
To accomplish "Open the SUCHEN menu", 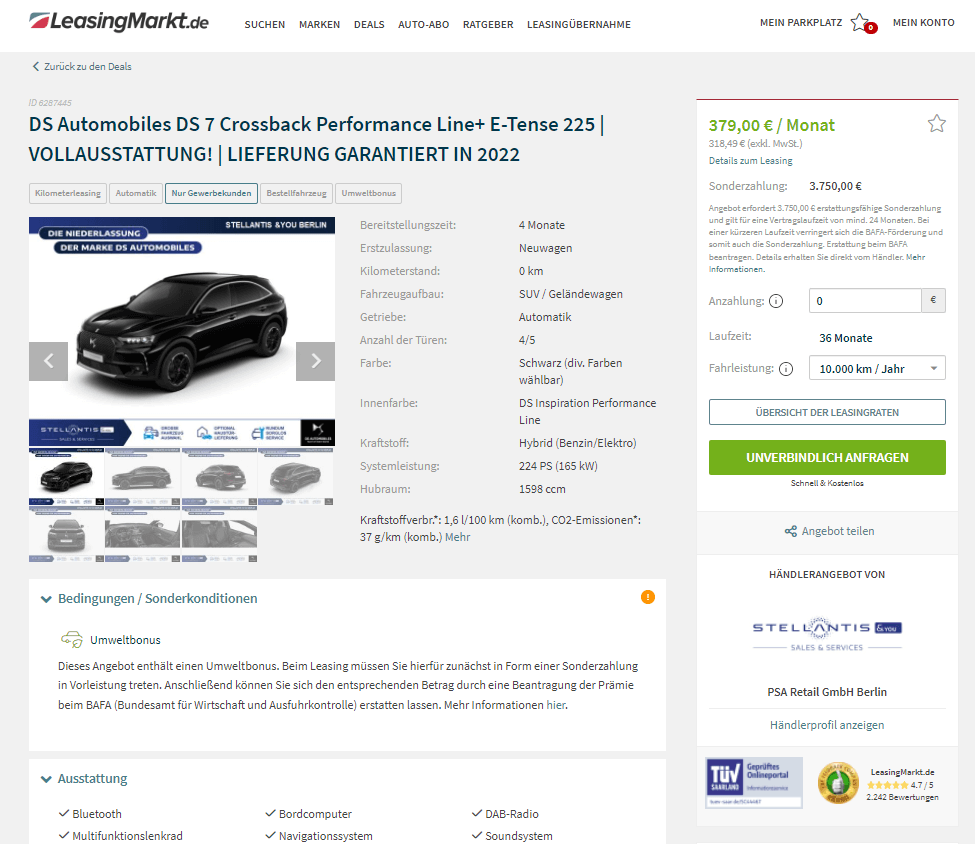I will 264,24.
